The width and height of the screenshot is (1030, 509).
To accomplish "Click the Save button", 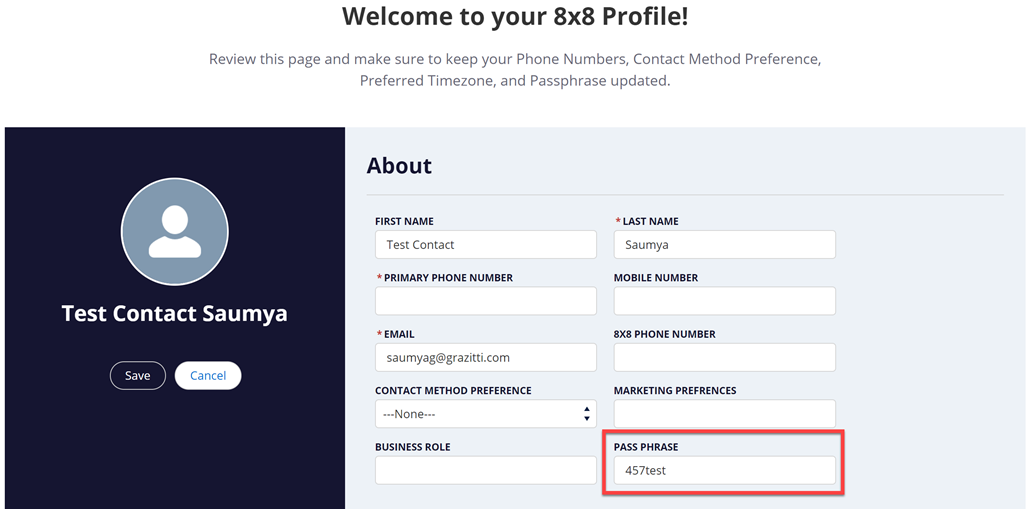I will (x=137, y=376).
